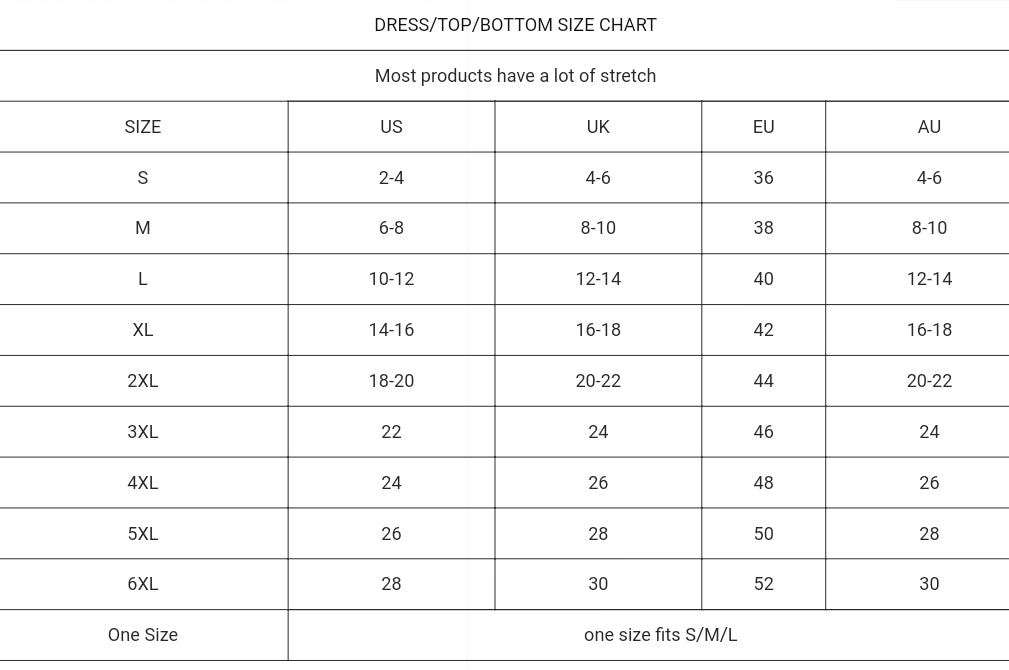Select the EU column header
Screen dimensions: 1009x670
pos(763,127)
